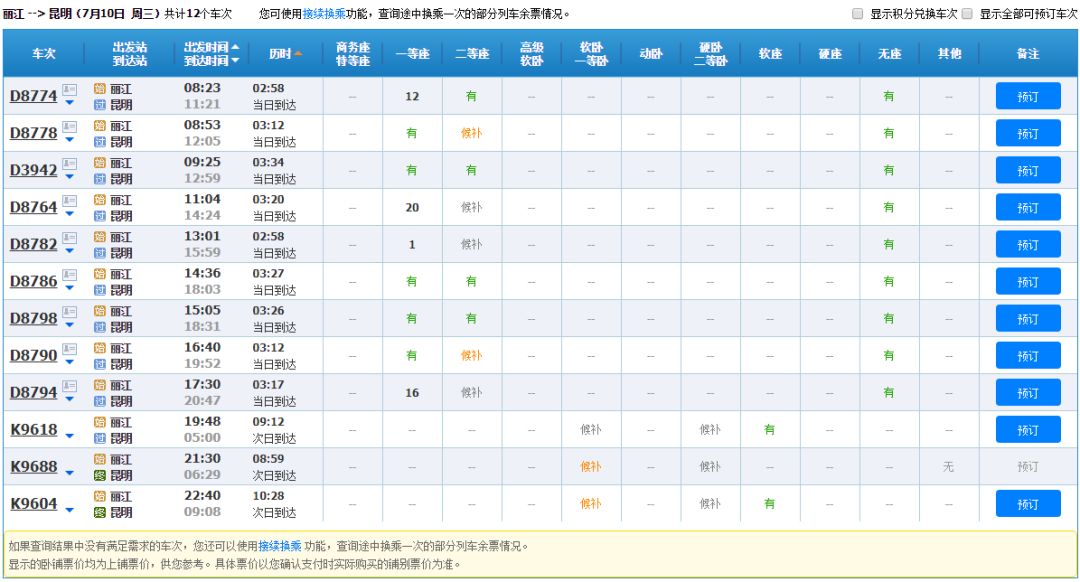Check the 显示全部可预订车次 checkbox
The image size is (1080, 582).
click(968, 14)
